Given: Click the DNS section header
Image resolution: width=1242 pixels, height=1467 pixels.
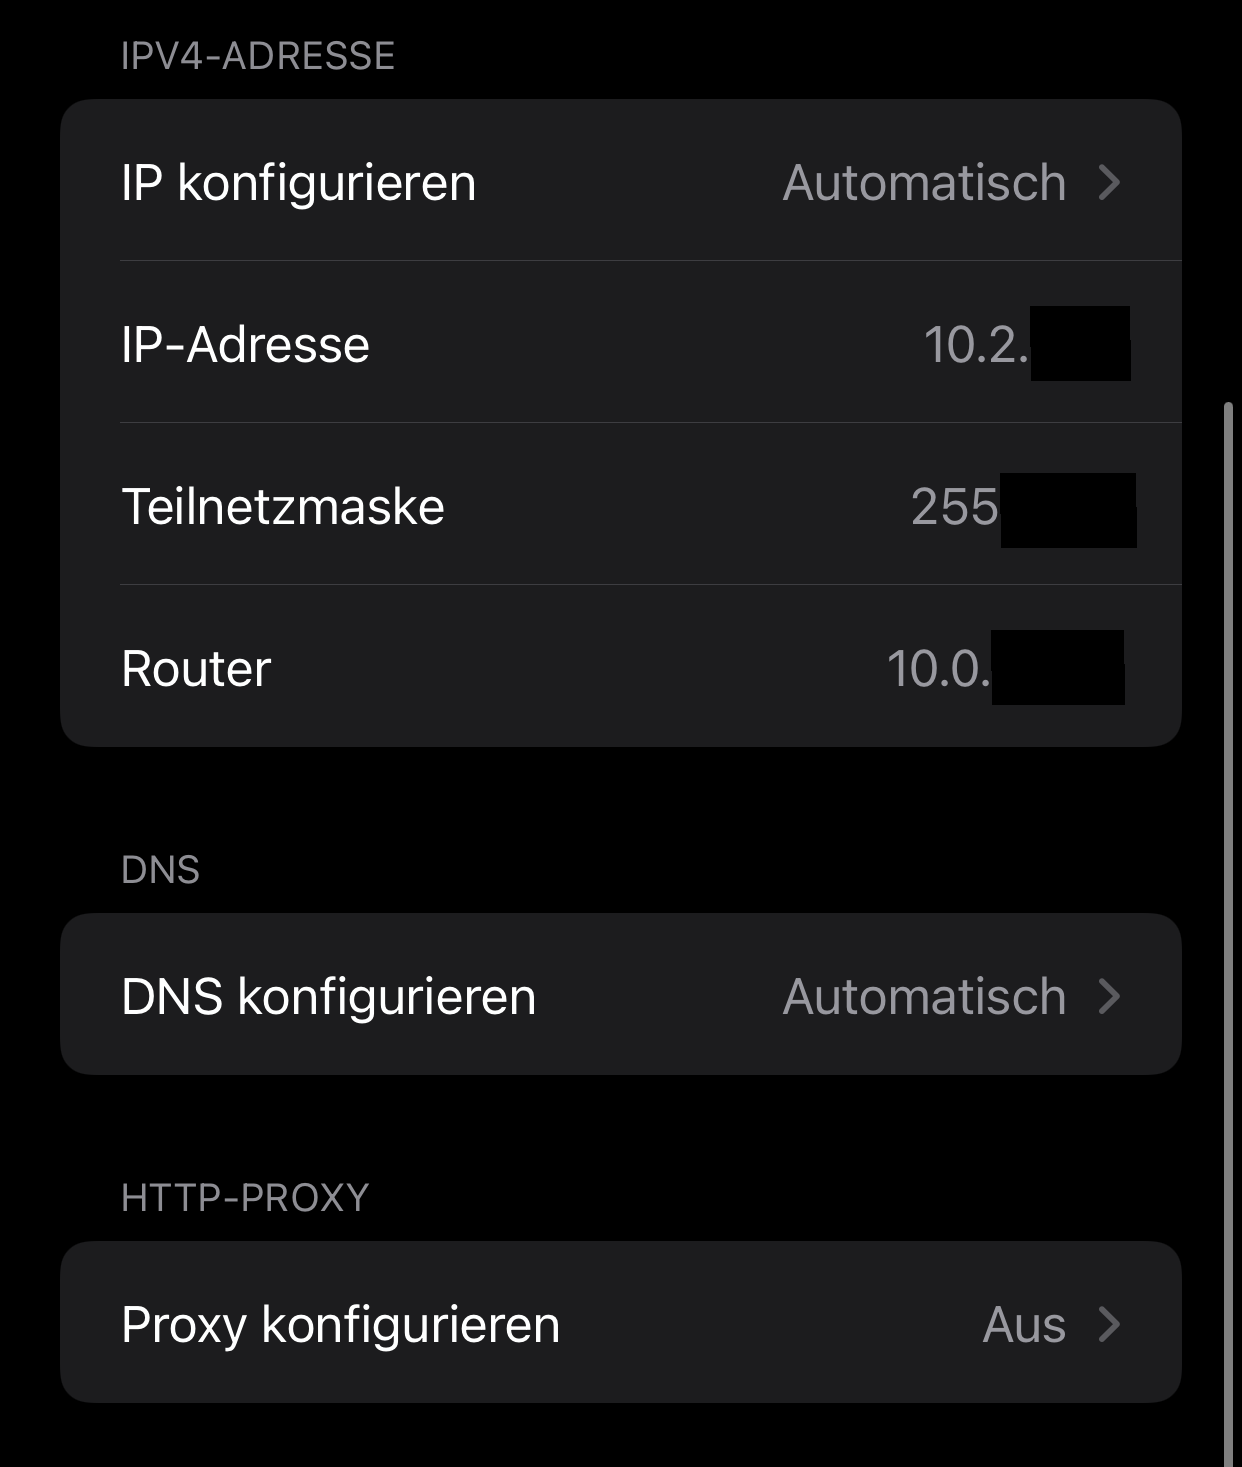Looking at the screenshot, I should pos(160,870).
